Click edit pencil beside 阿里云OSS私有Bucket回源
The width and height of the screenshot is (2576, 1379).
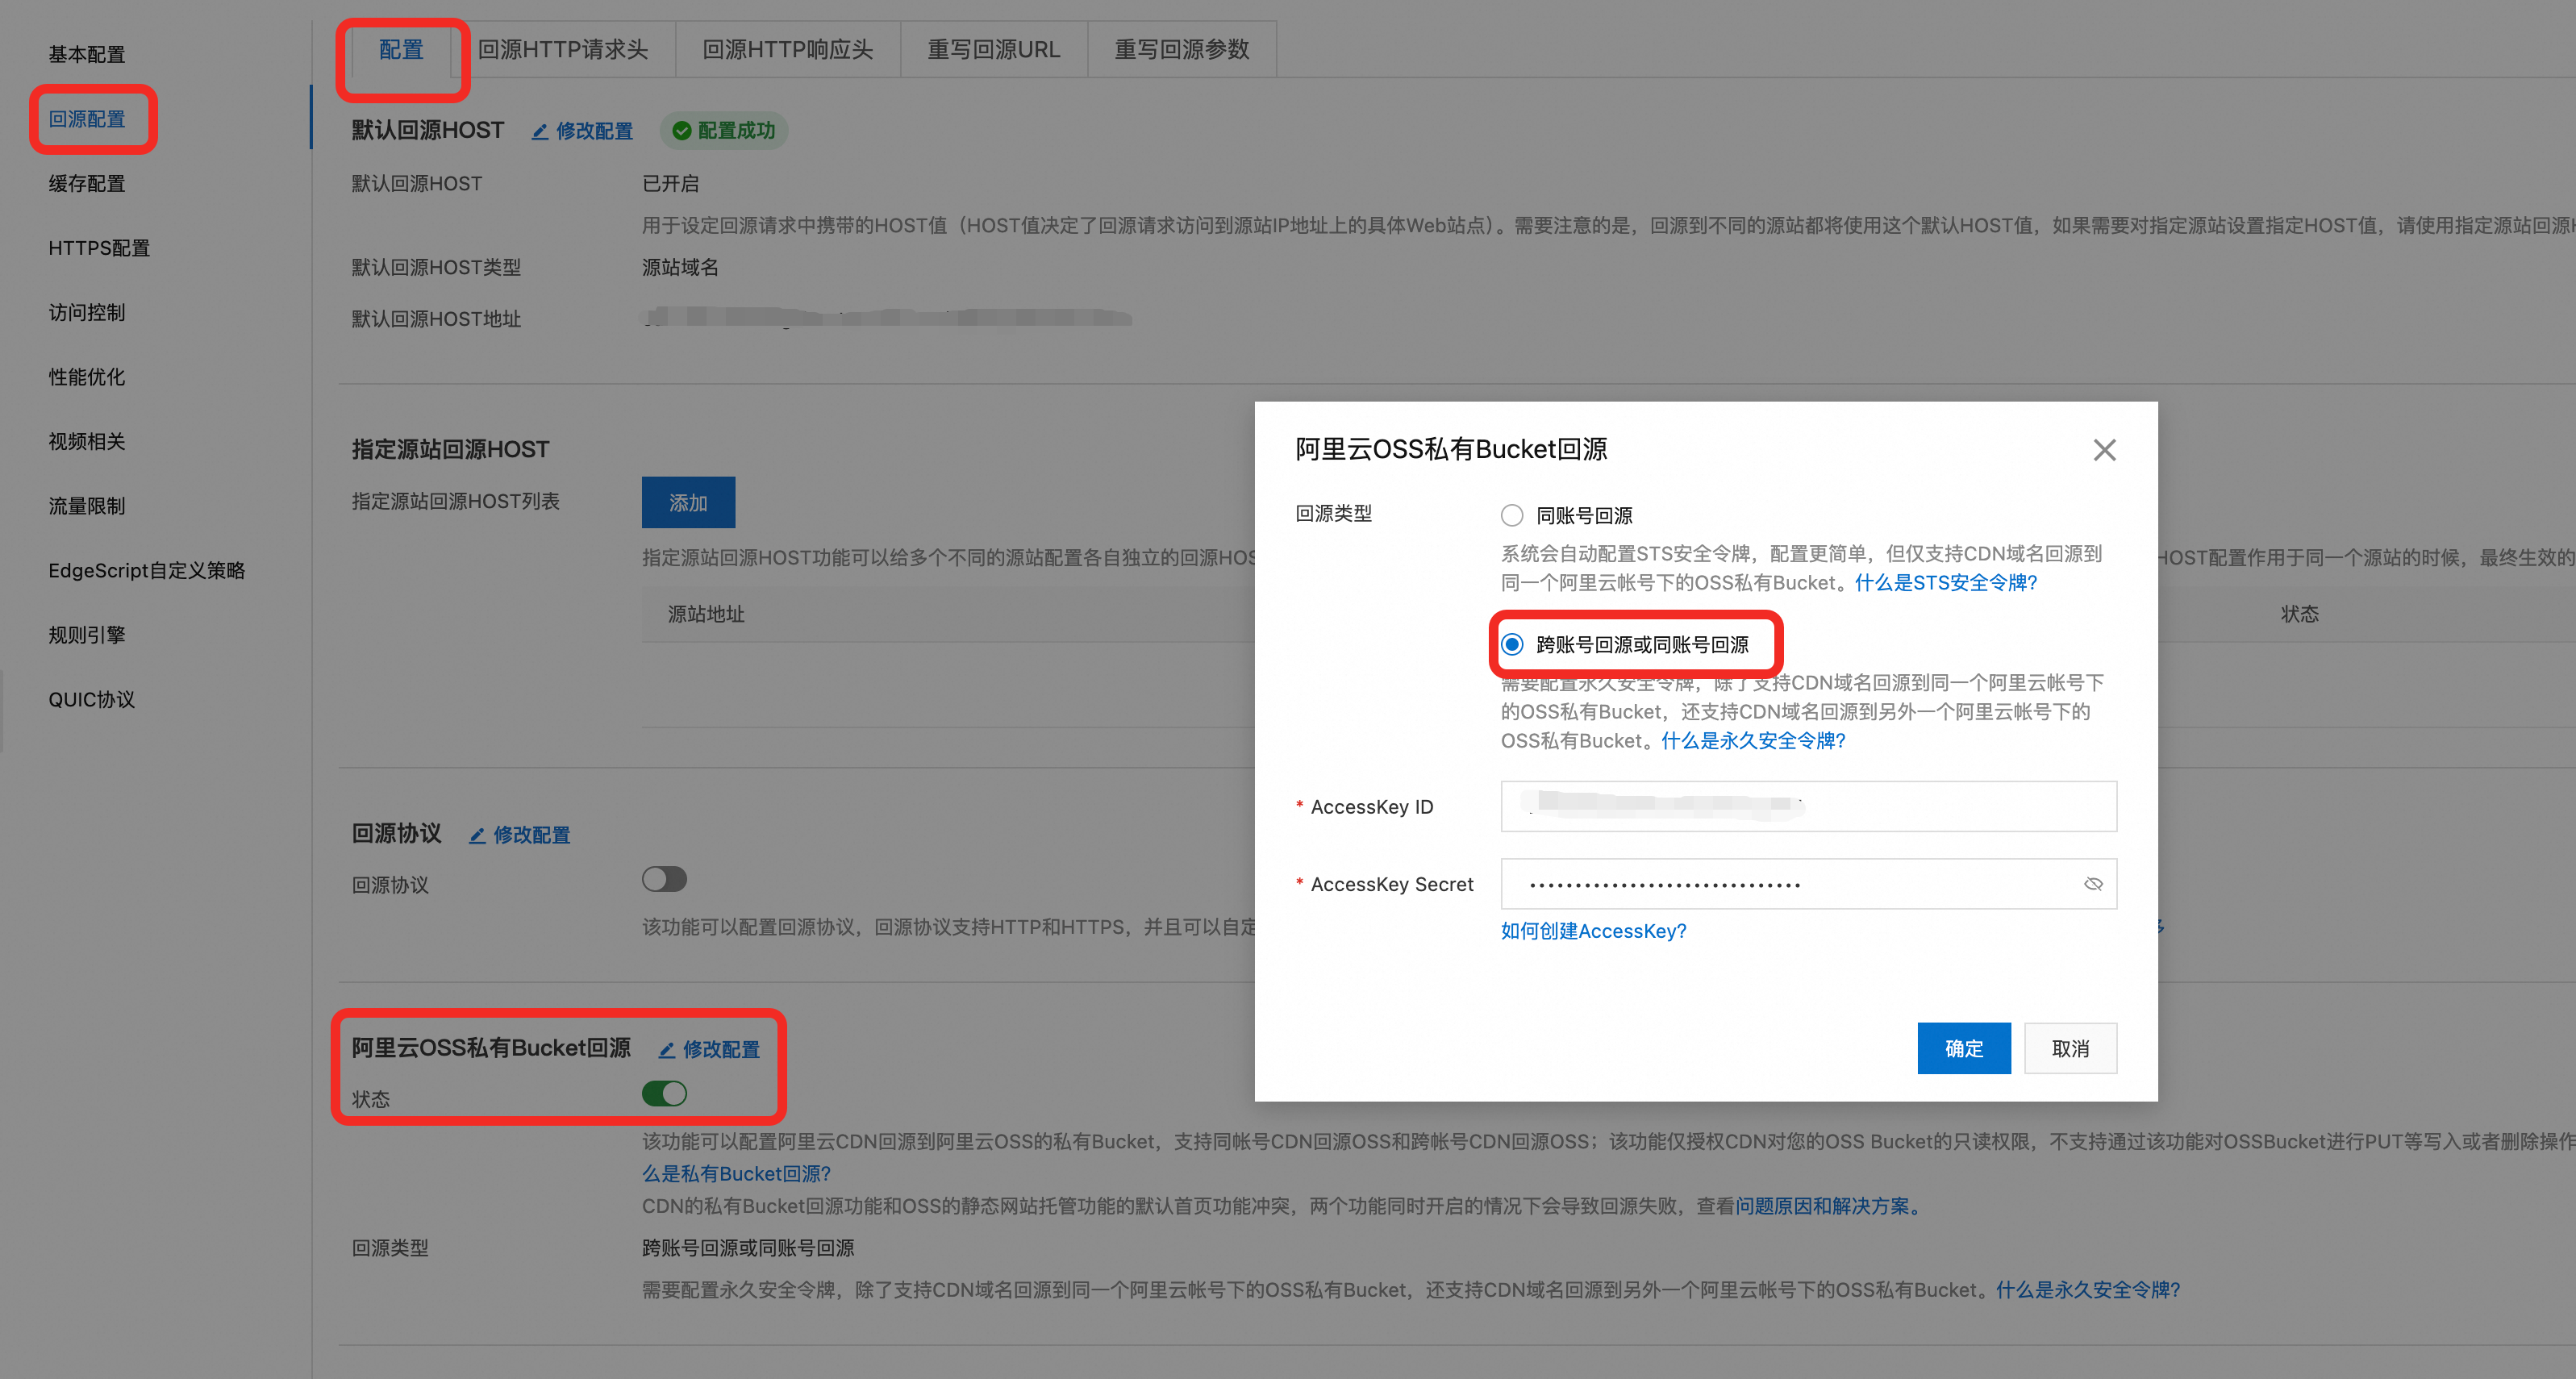click(666, 1049)
